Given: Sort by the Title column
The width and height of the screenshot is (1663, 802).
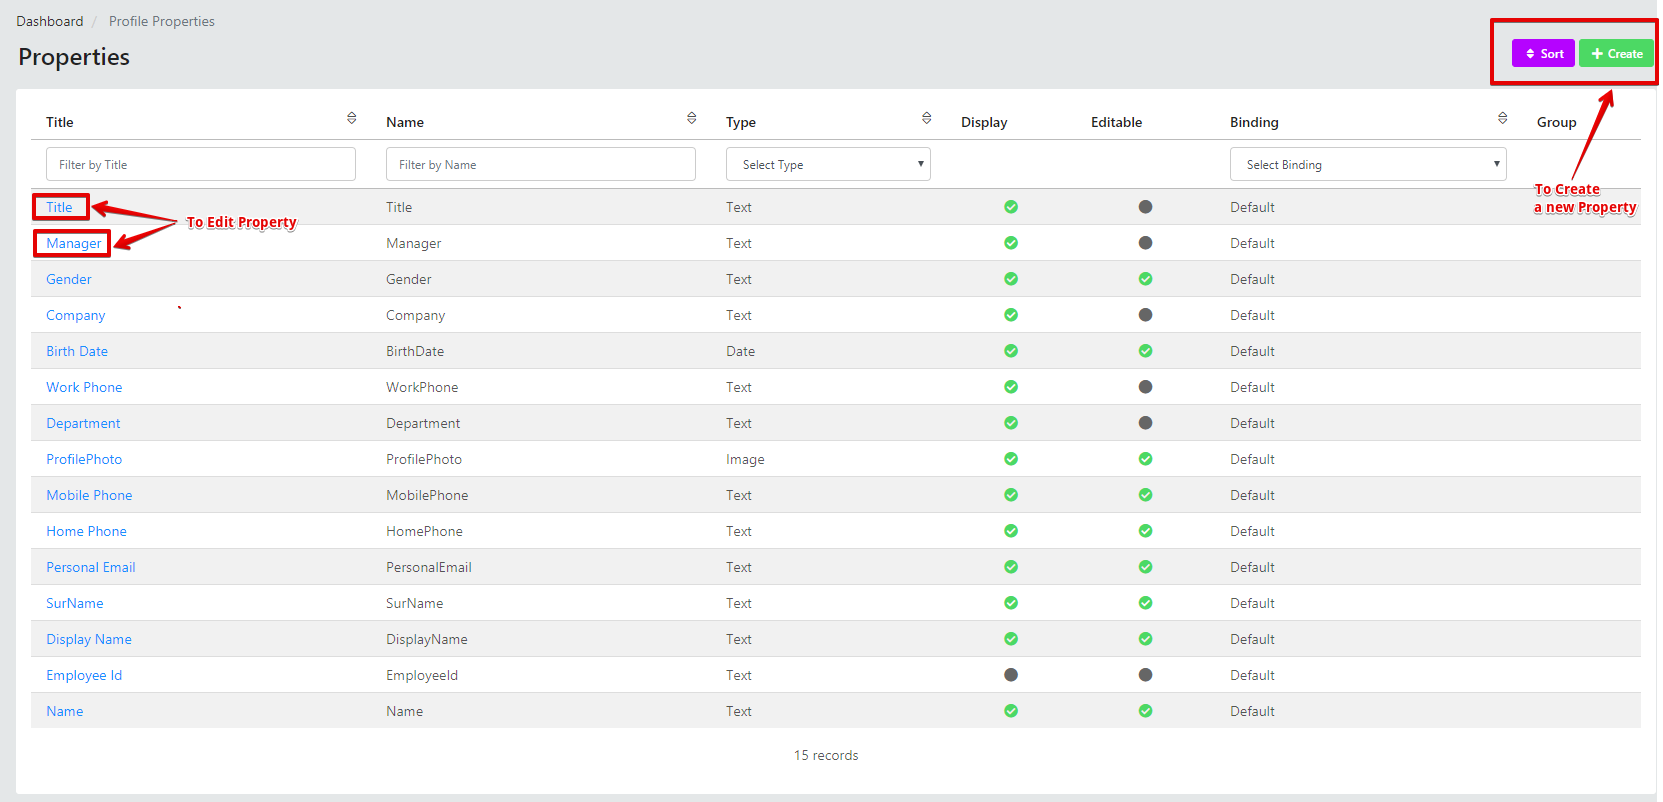Looking at the screenshot, I should (x=352, y=118).
